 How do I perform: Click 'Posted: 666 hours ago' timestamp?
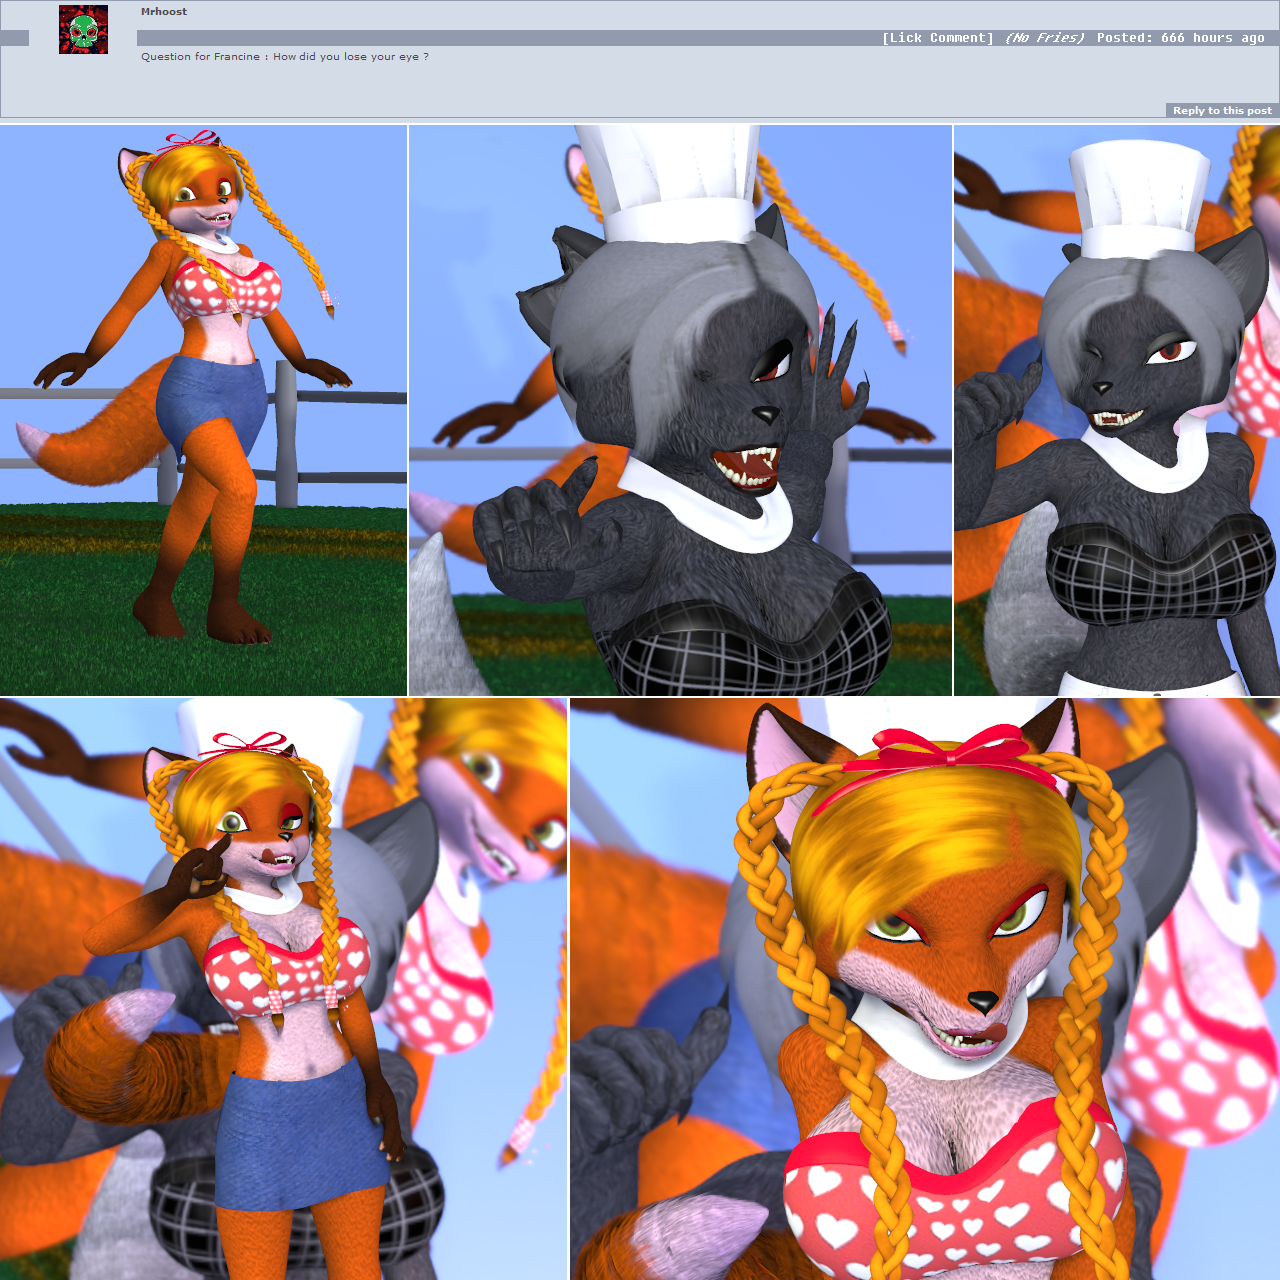(1181, 38)
